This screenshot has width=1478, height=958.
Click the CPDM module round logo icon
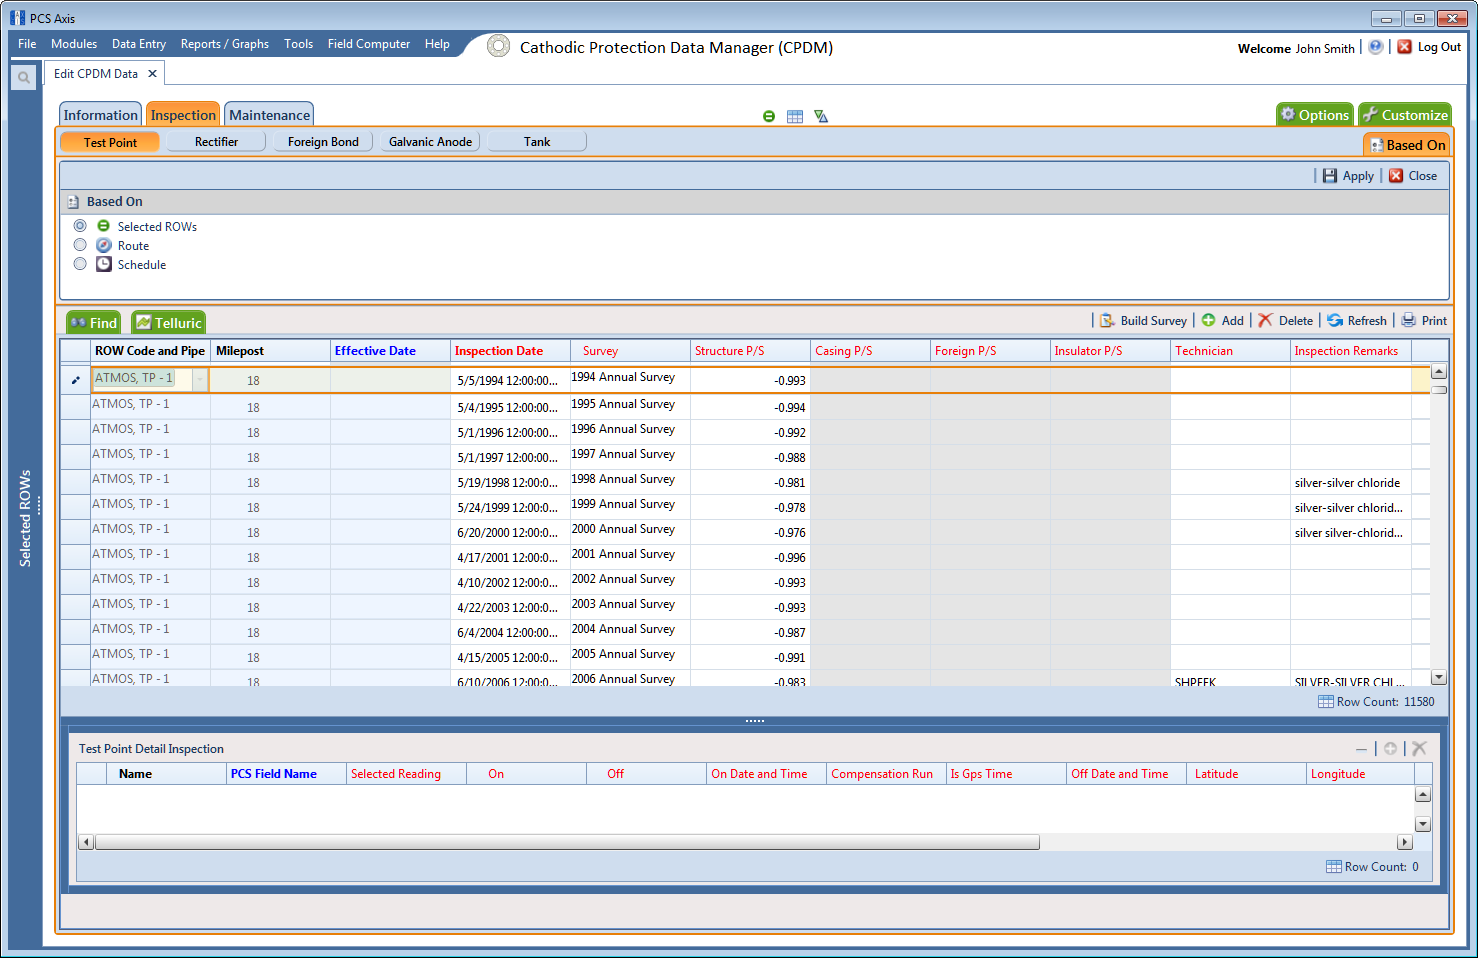498,46
